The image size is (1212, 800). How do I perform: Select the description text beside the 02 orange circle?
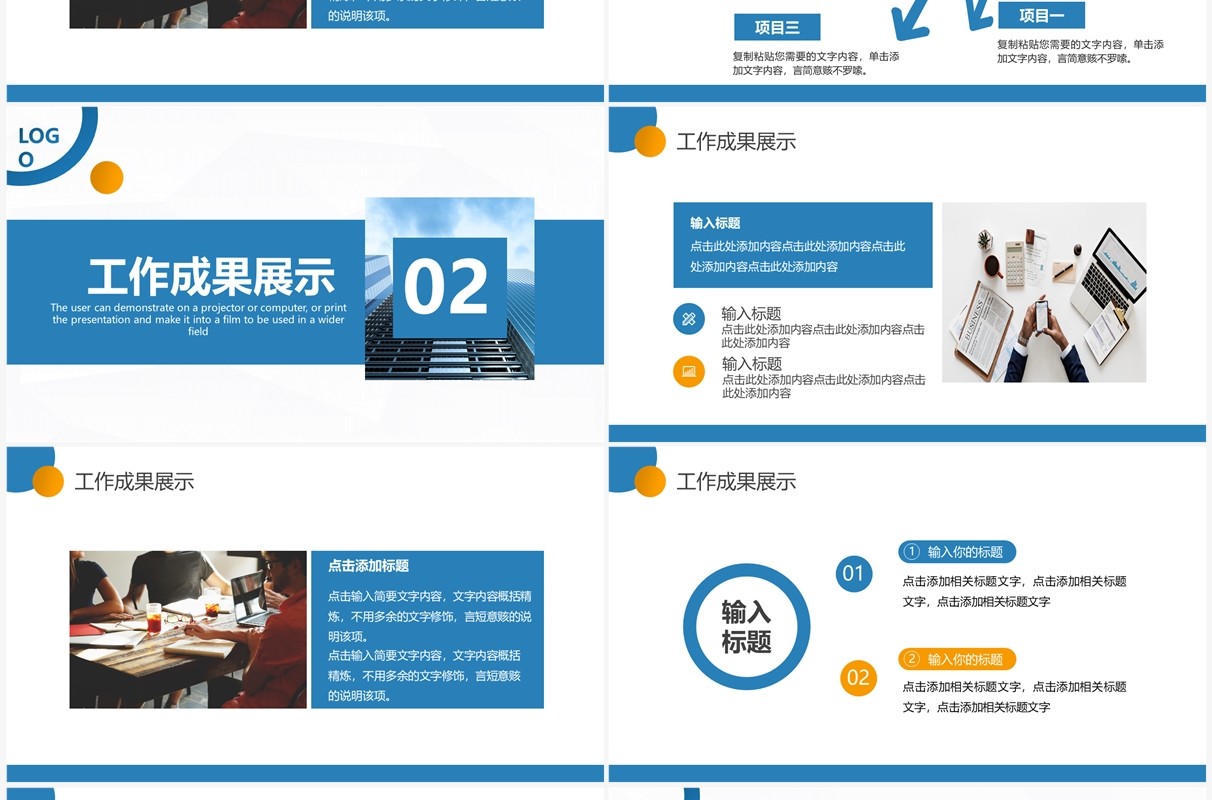(x=1014, y=697)
